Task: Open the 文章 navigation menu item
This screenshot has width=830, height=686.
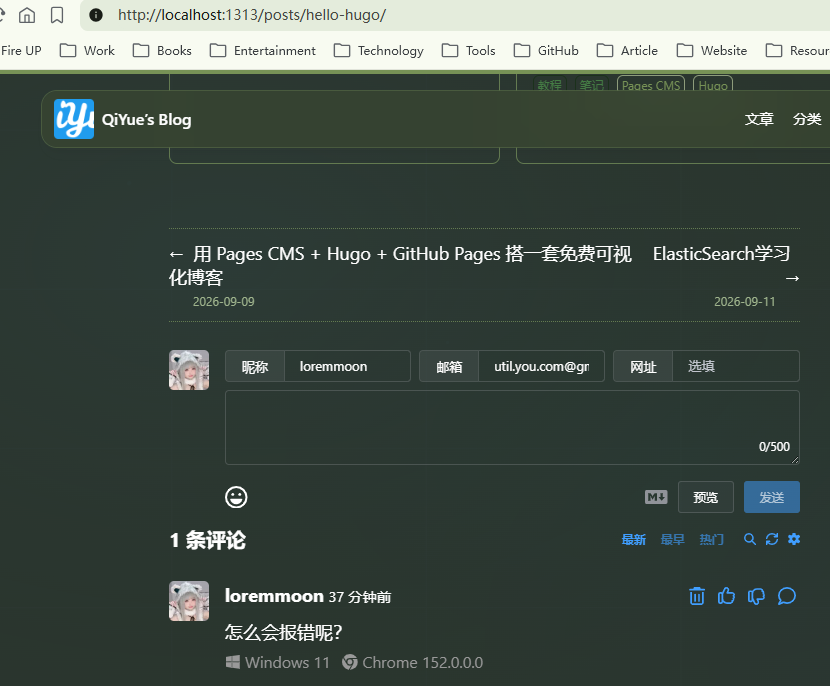Action: [x=759, y=119]
